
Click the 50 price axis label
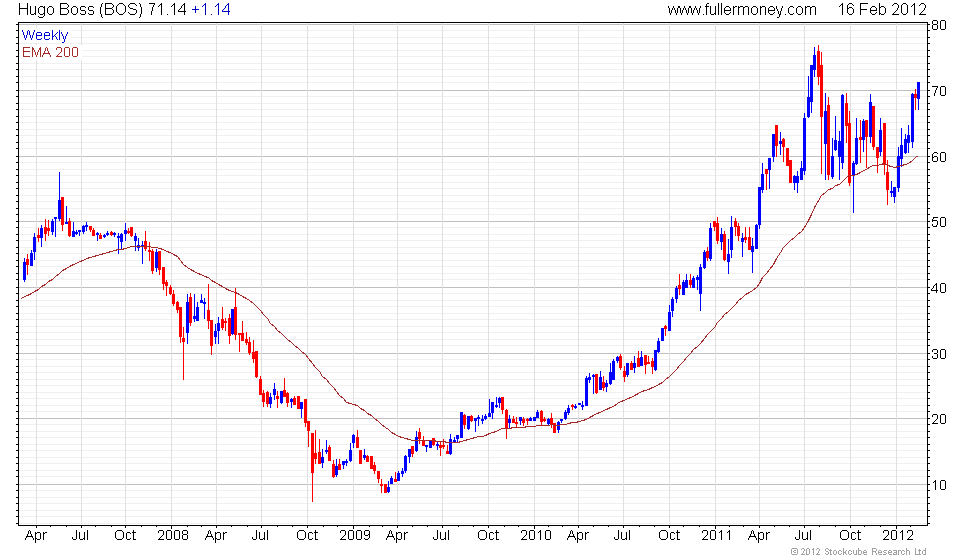pyautogui.click(x=939, y=222)
